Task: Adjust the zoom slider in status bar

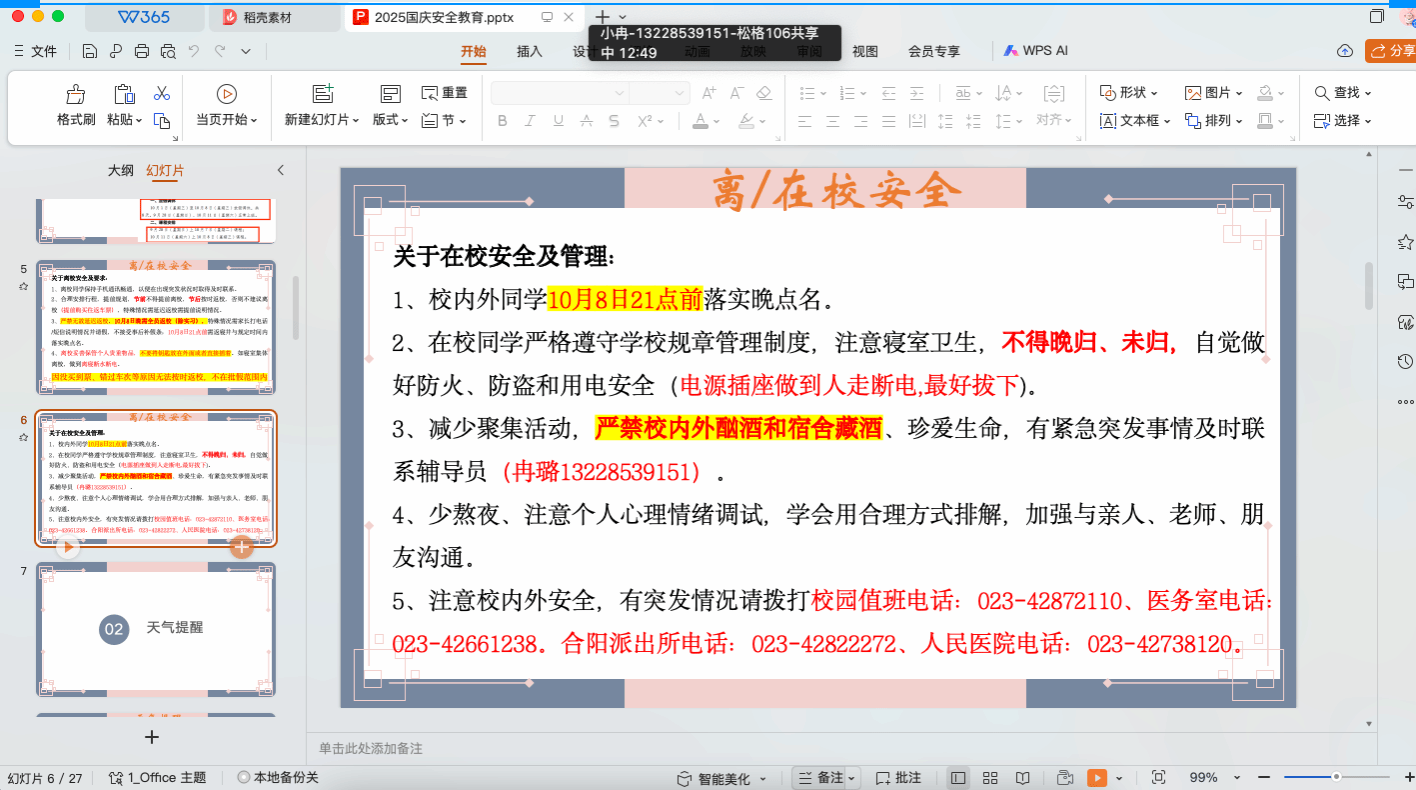Action: 1336,778
